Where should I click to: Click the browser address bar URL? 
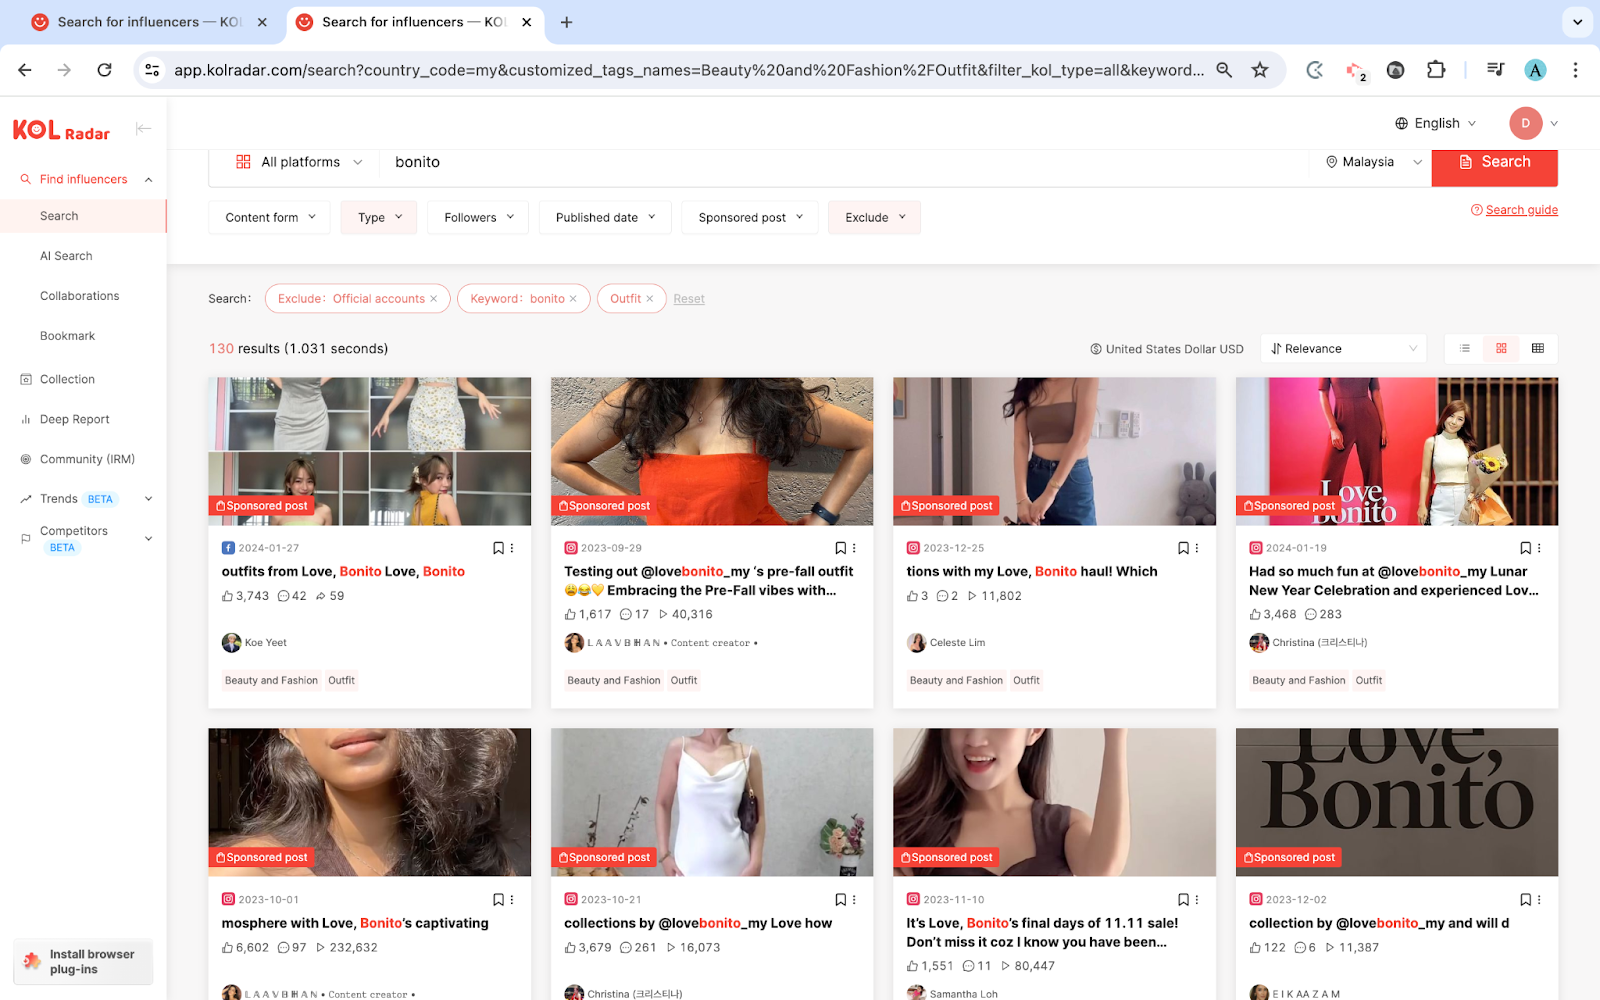688,70
